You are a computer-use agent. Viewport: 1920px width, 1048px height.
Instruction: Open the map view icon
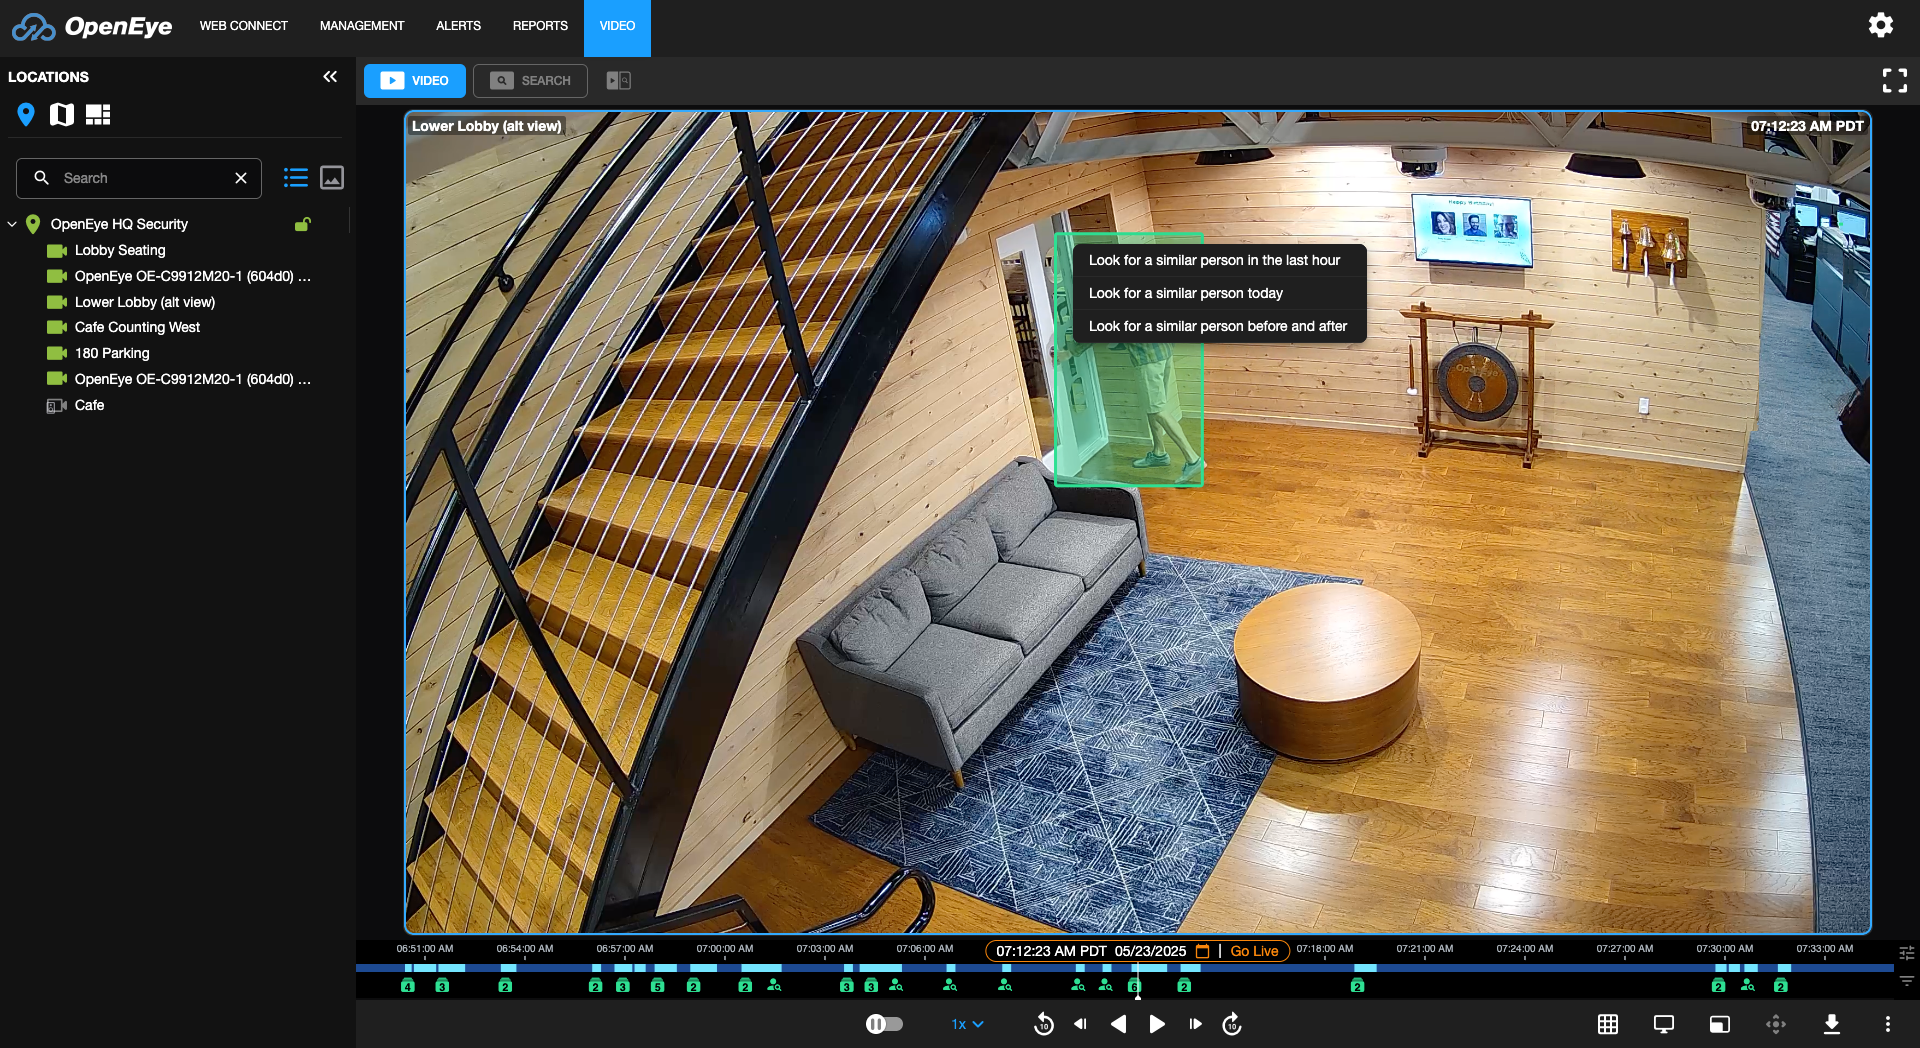pos(62,115)
